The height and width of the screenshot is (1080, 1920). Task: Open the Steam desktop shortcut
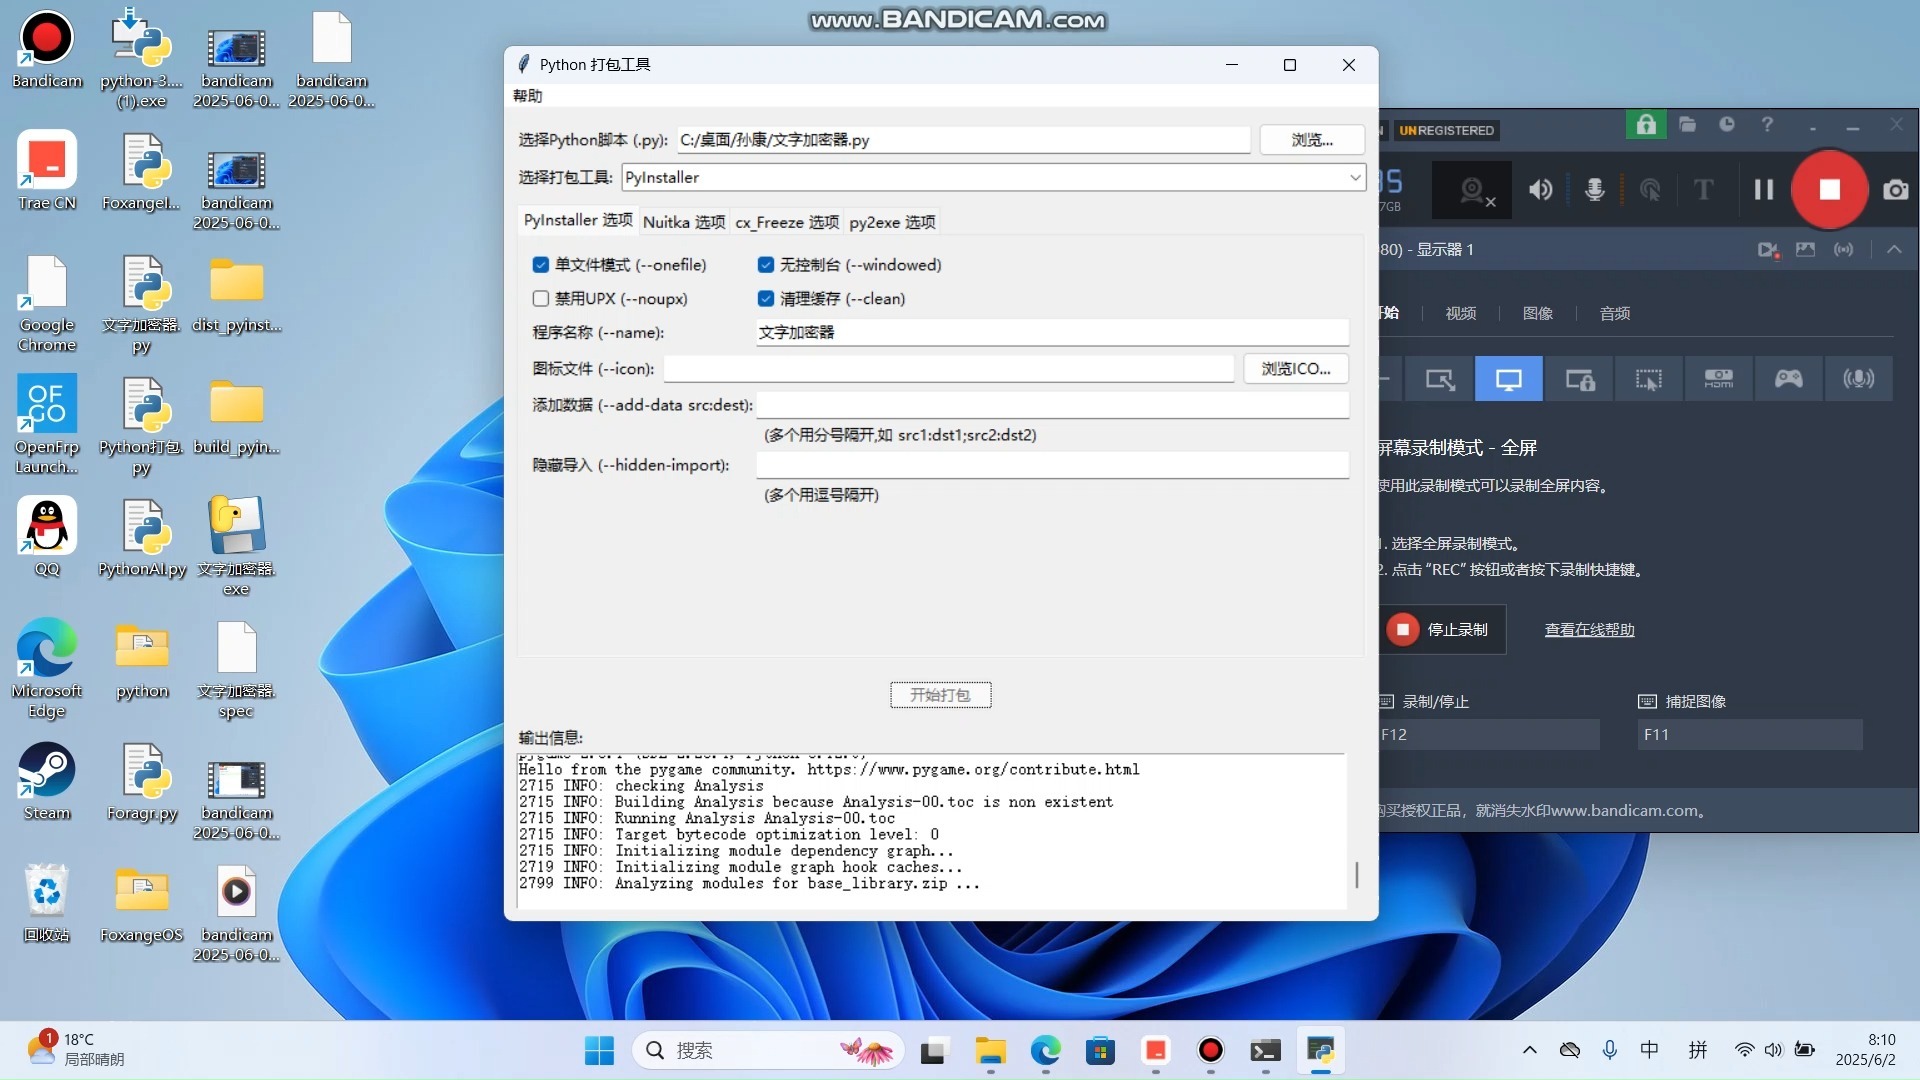point(47,782)
